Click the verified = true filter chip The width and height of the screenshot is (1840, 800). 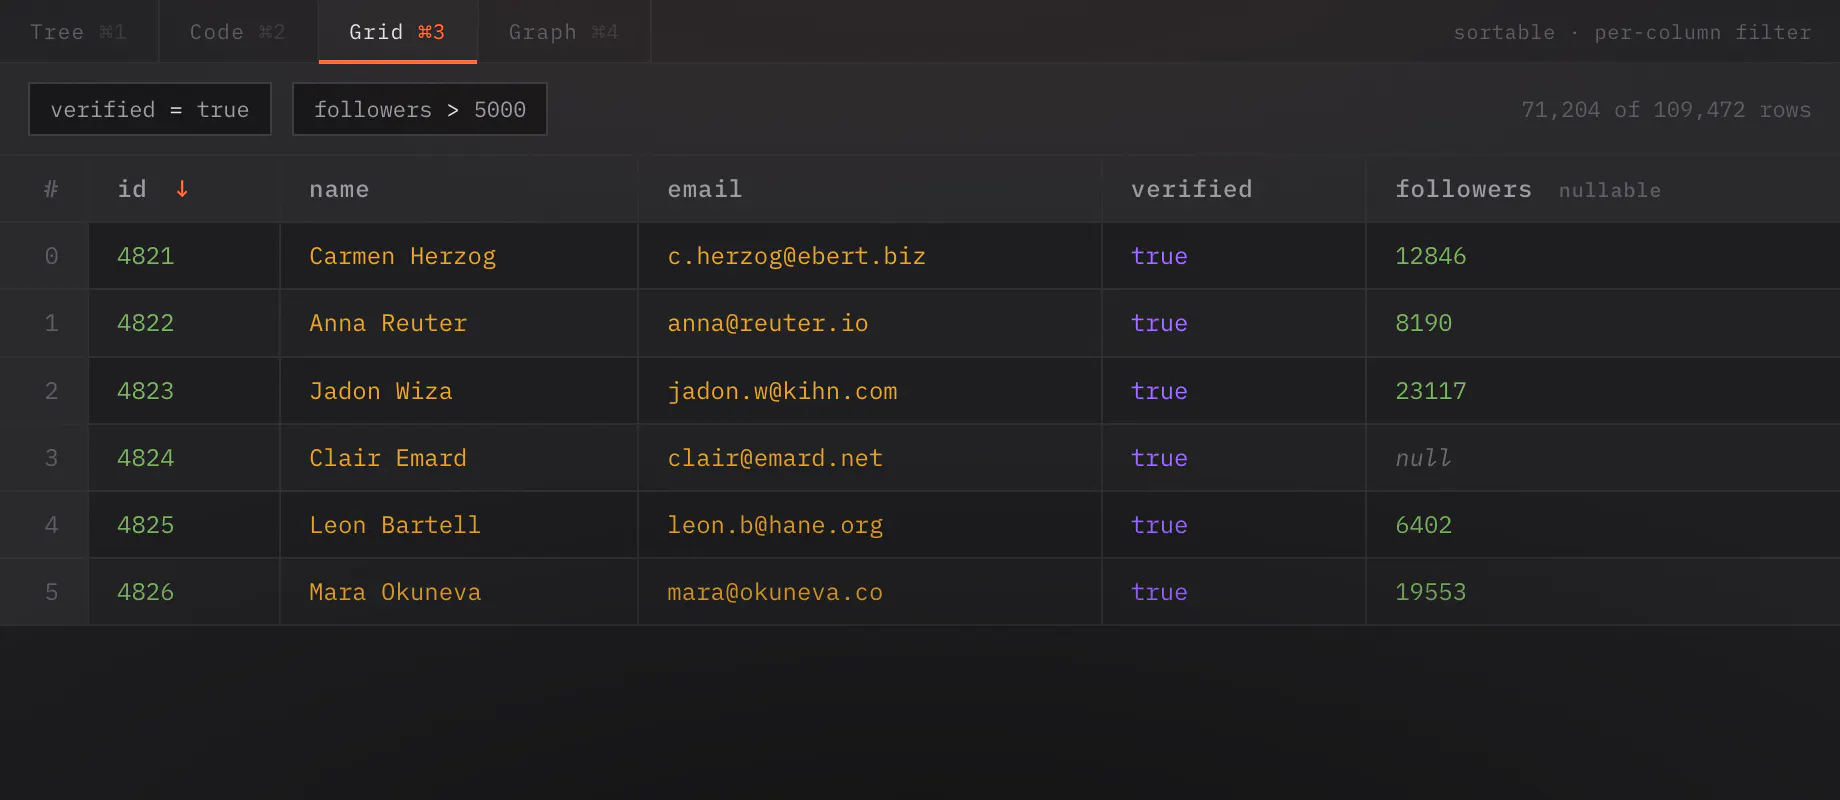click(150, 109)
